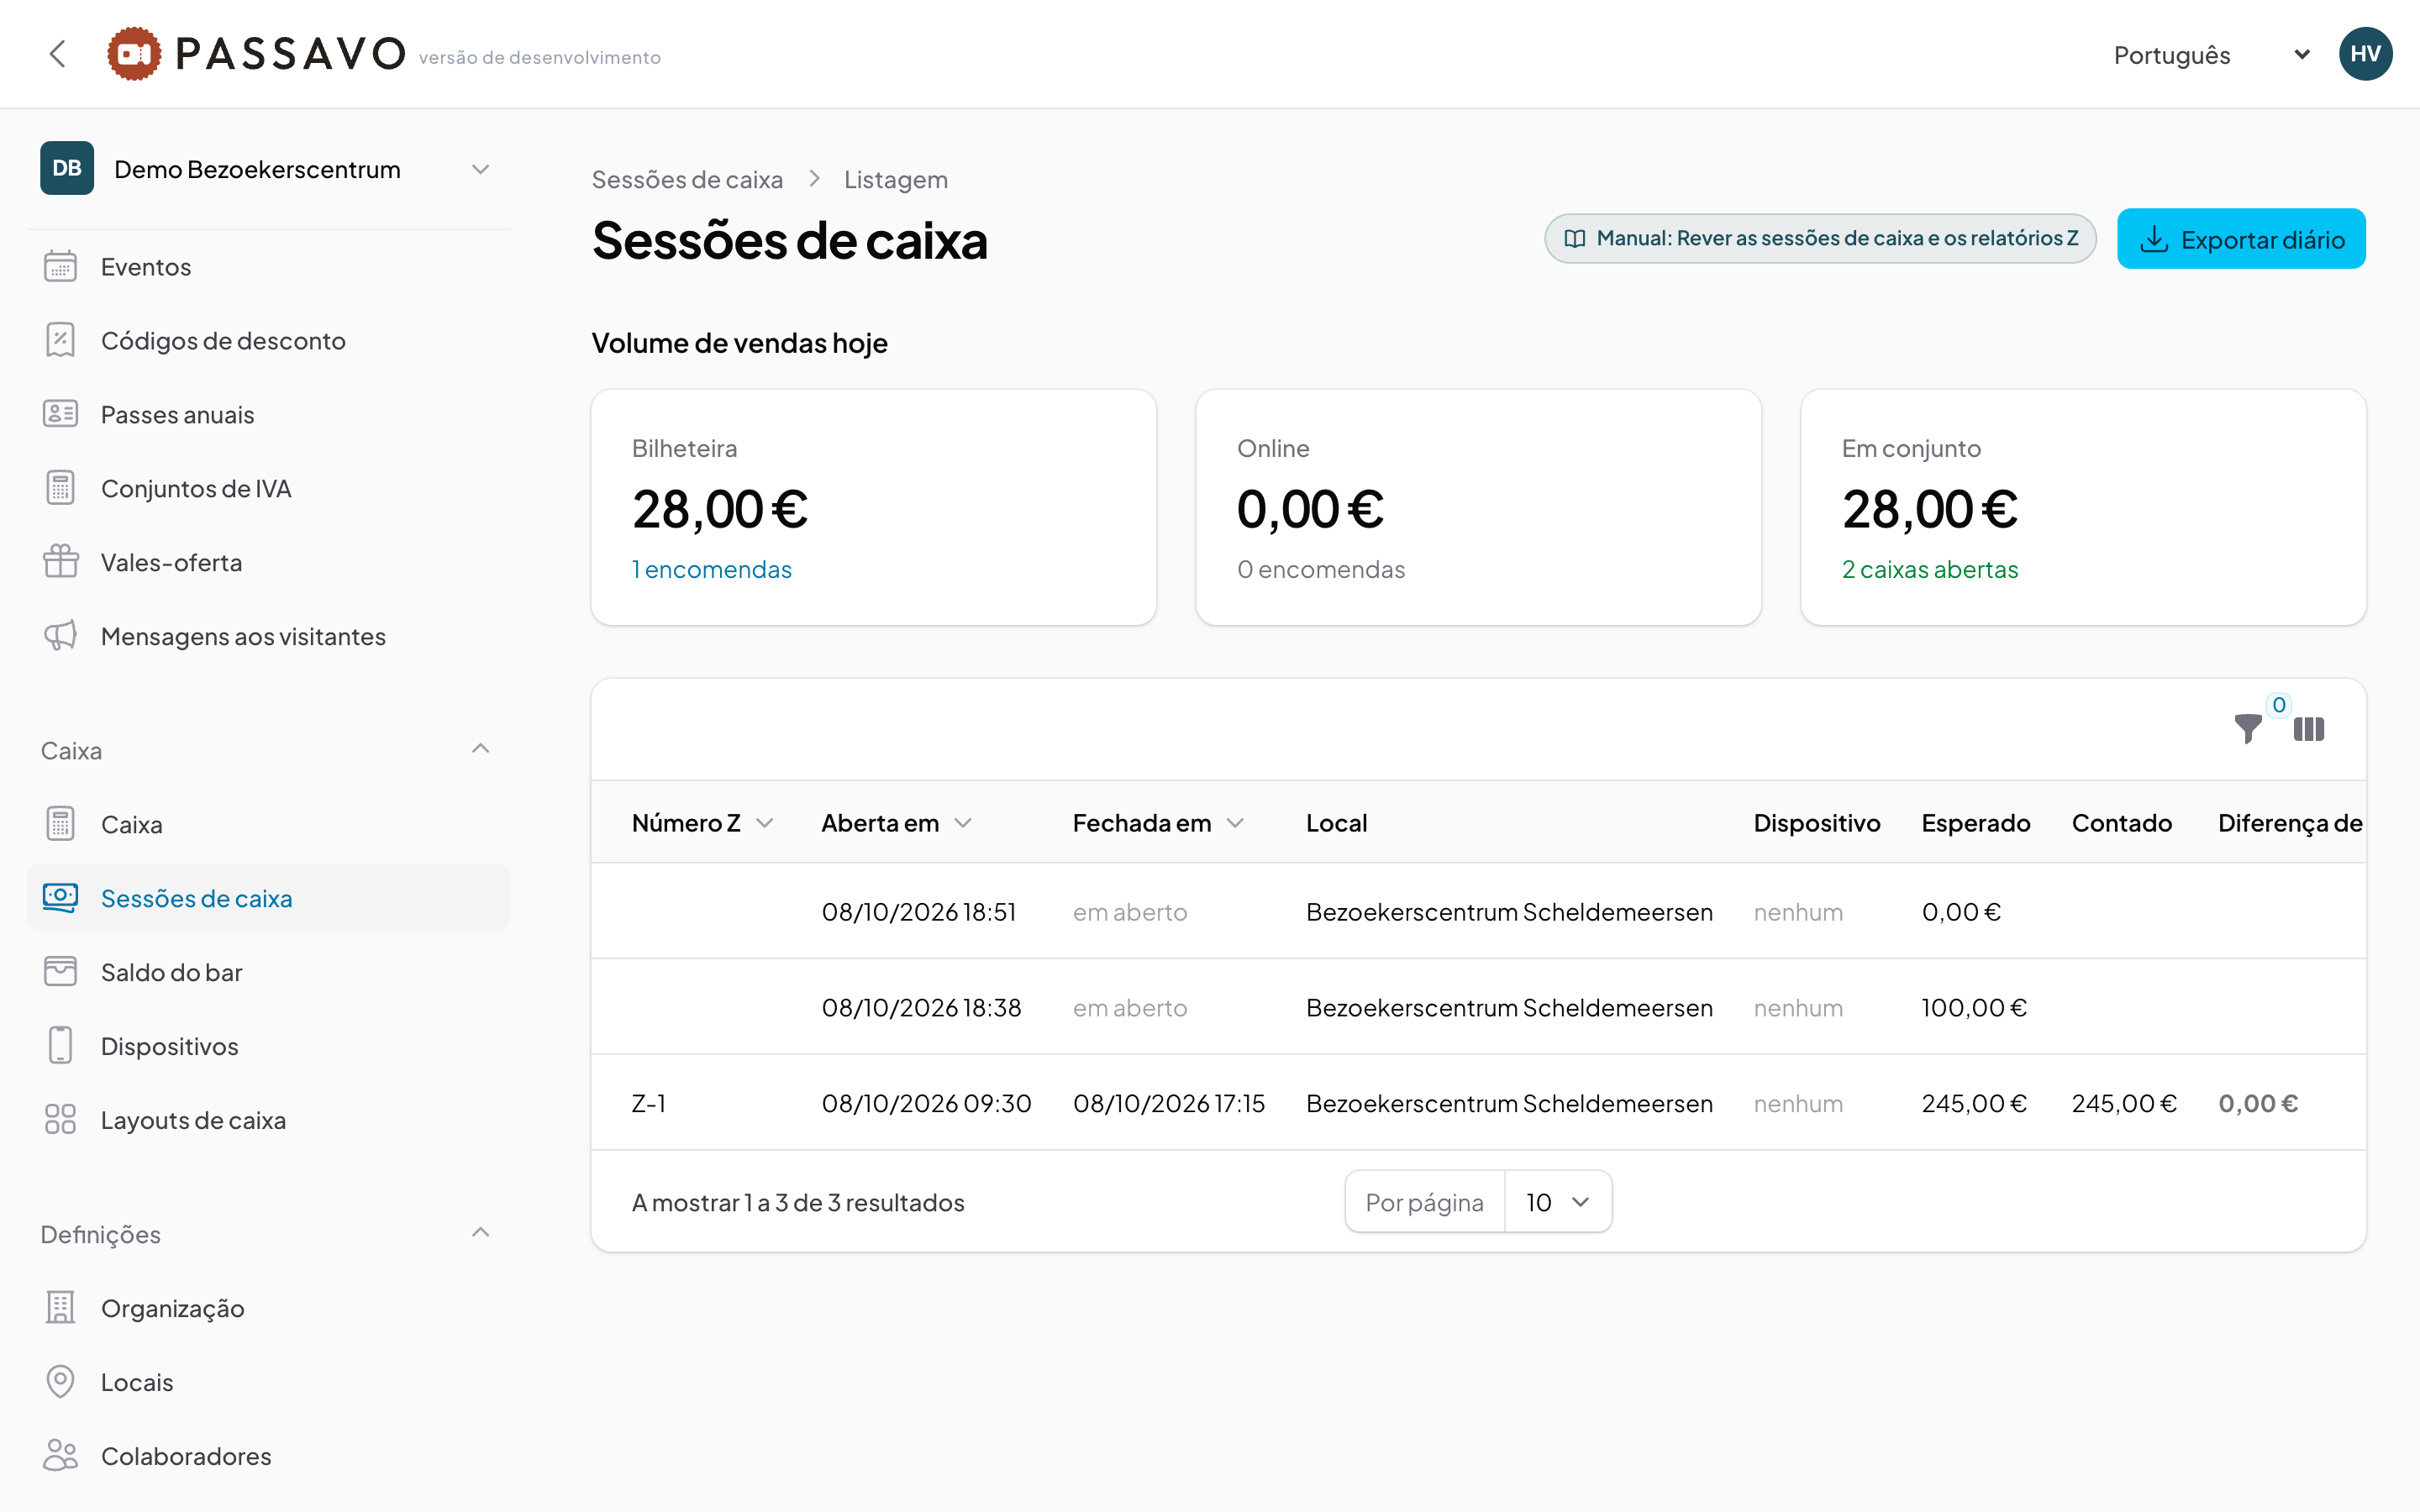Open Colaboradores menu item
The width and height of the screenshot is (2420, 1512).
(x=268, y=1456)
